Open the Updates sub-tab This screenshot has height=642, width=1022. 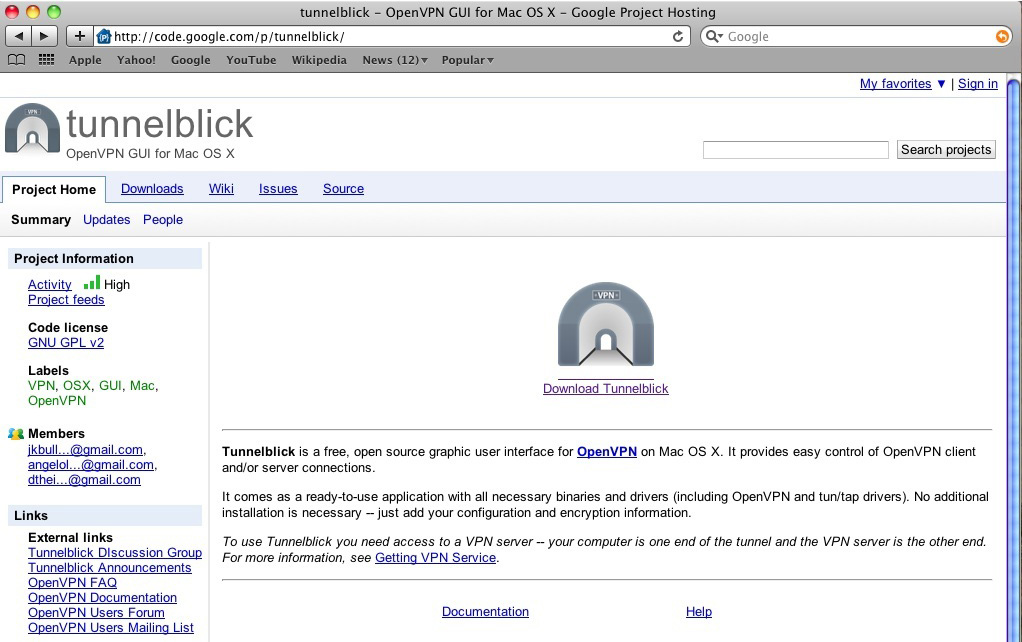click(x=106, y=220)
